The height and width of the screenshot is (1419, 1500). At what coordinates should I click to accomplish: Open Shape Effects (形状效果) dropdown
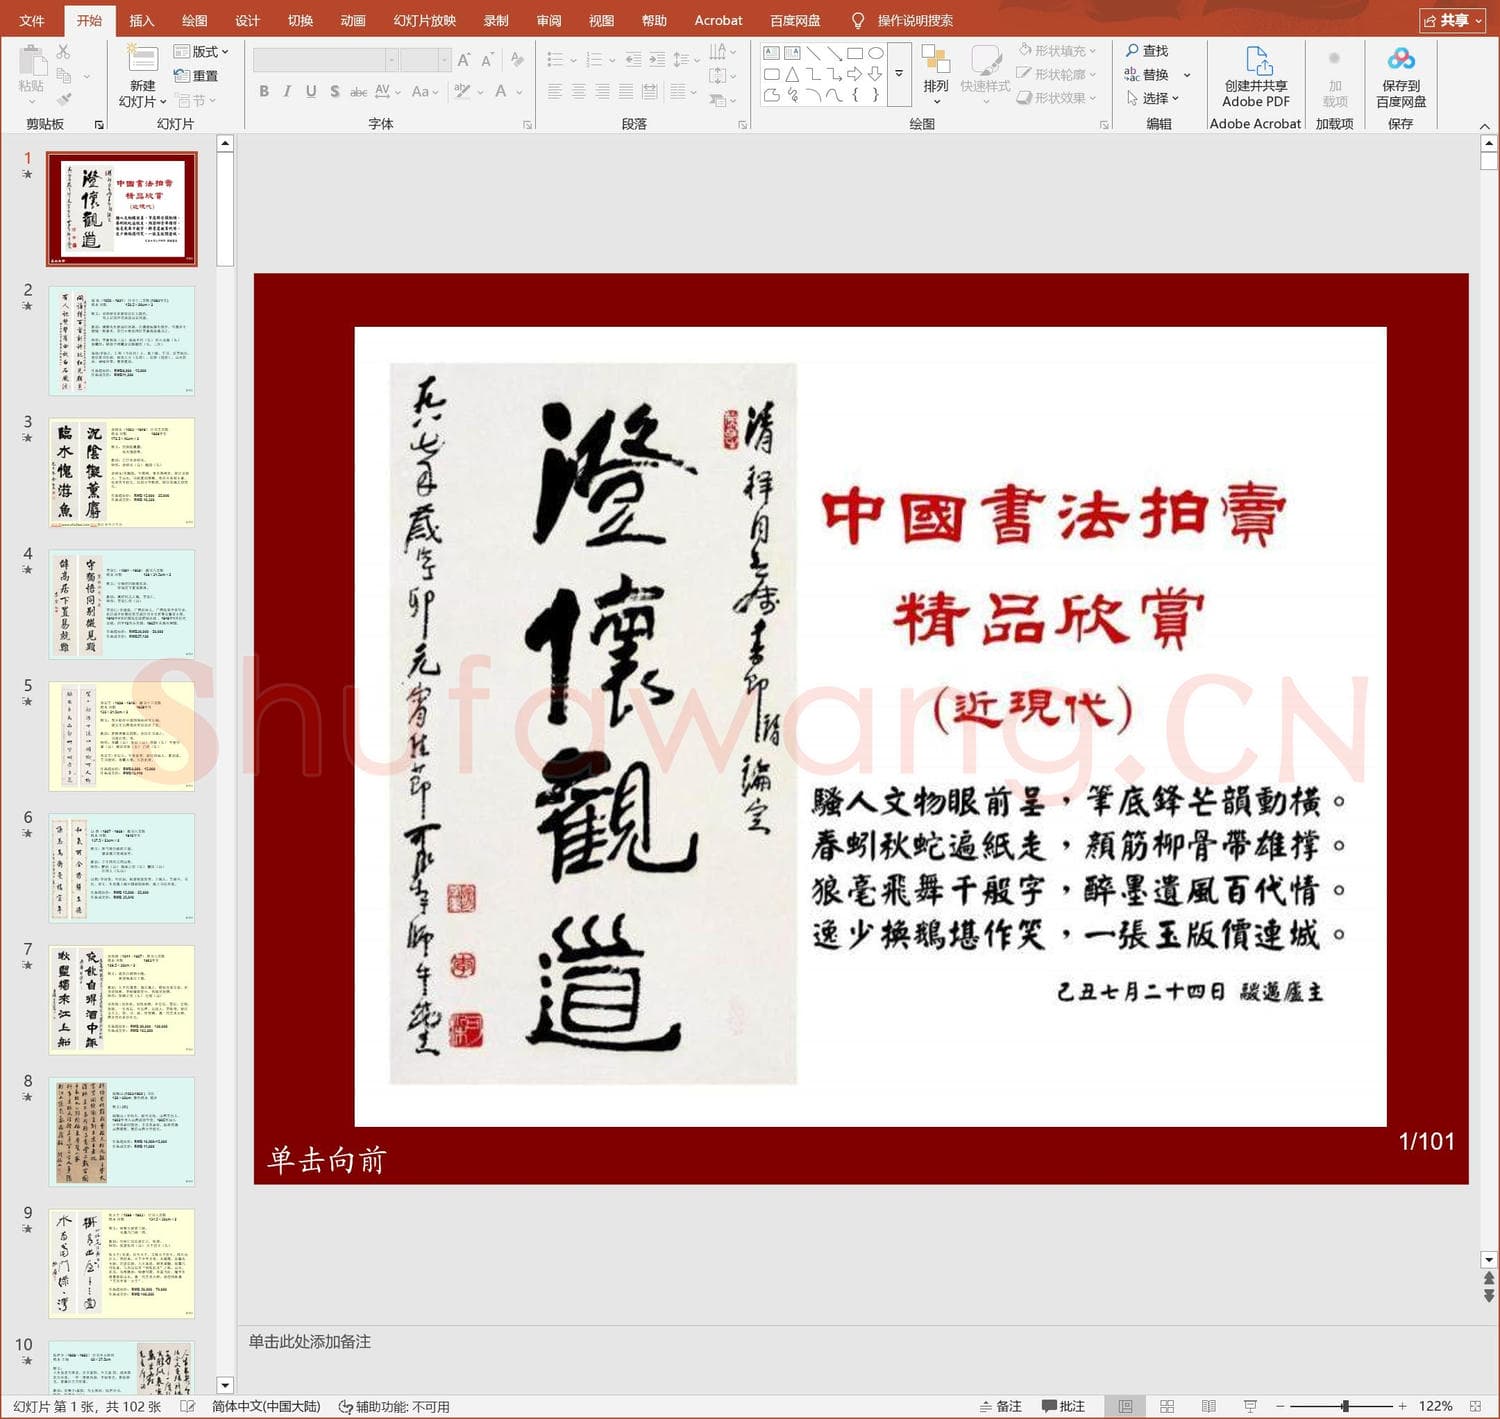coord(1057,98)
